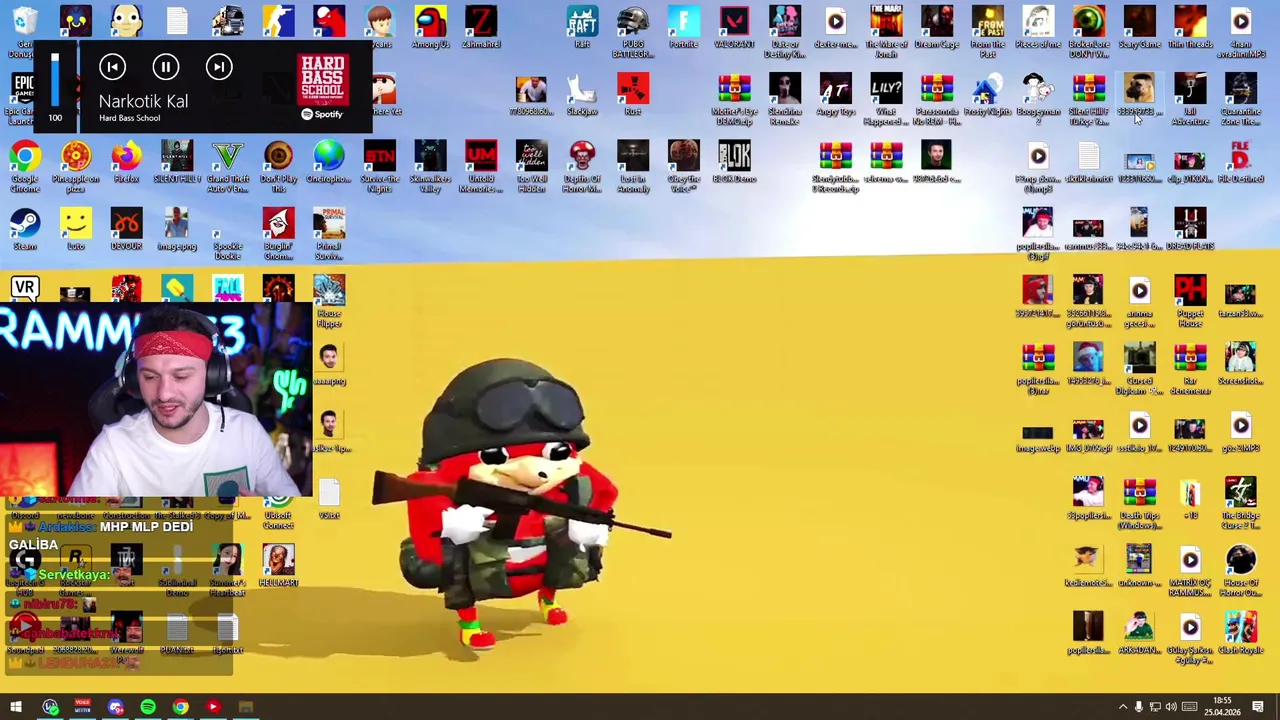Open the taskbar volume control
1280x720 pixels.
[1171, 707]
